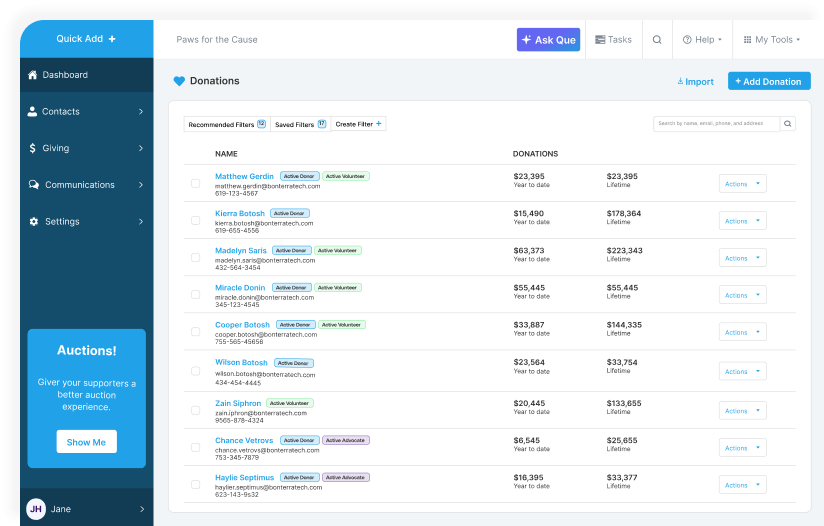Click the Import link
824x526 pixels.
(x=695, y=81)
